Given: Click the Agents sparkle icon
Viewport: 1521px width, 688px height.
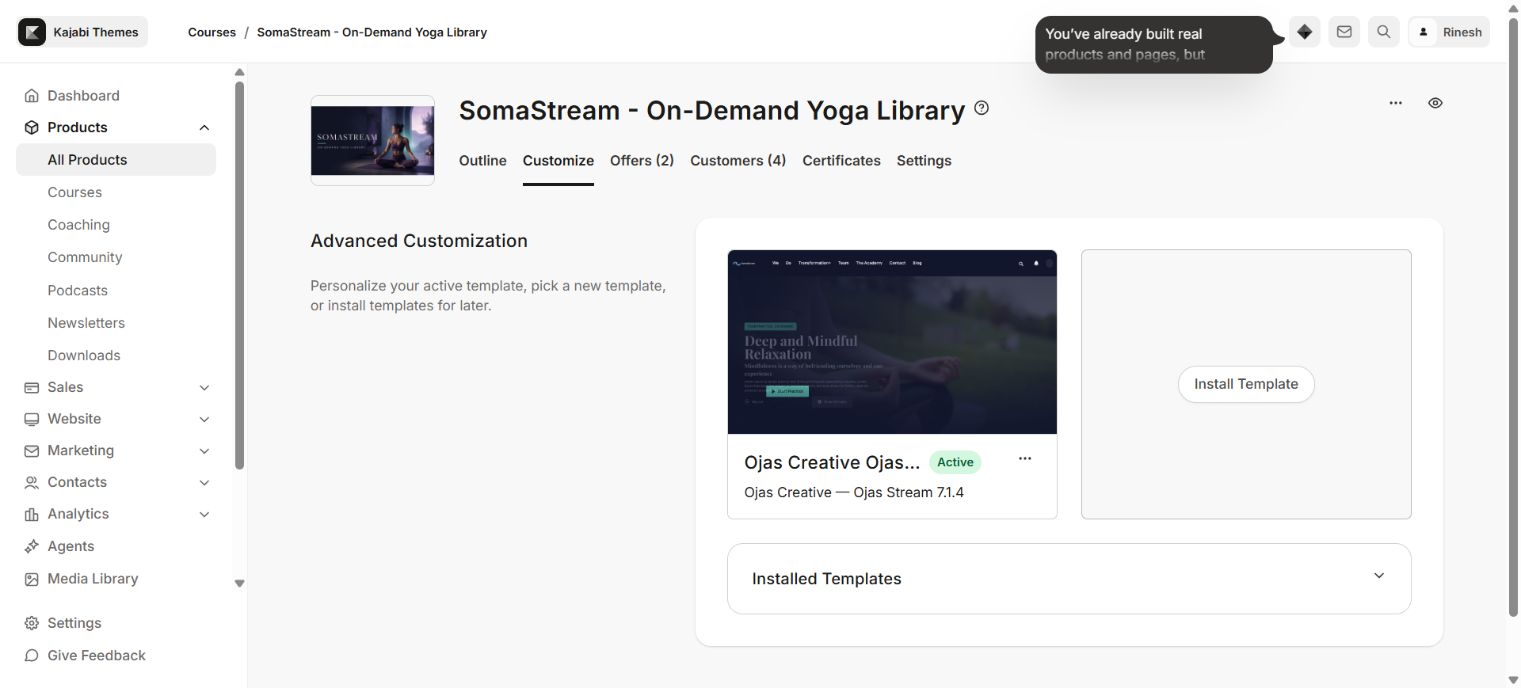Looking at the screenshot, I should tap(32, 546).
